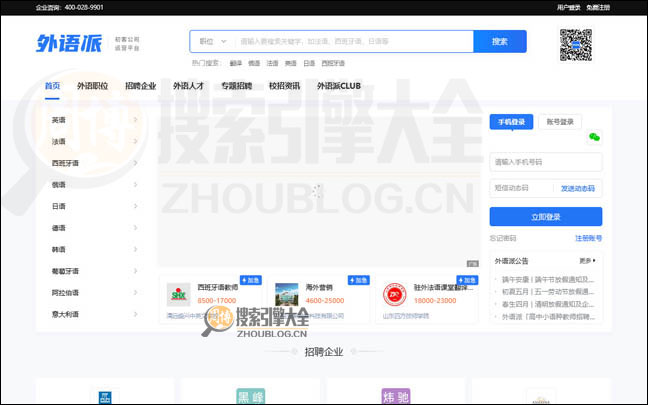
Task: Expand the 英语 category arrow
Action: [135, 120]
